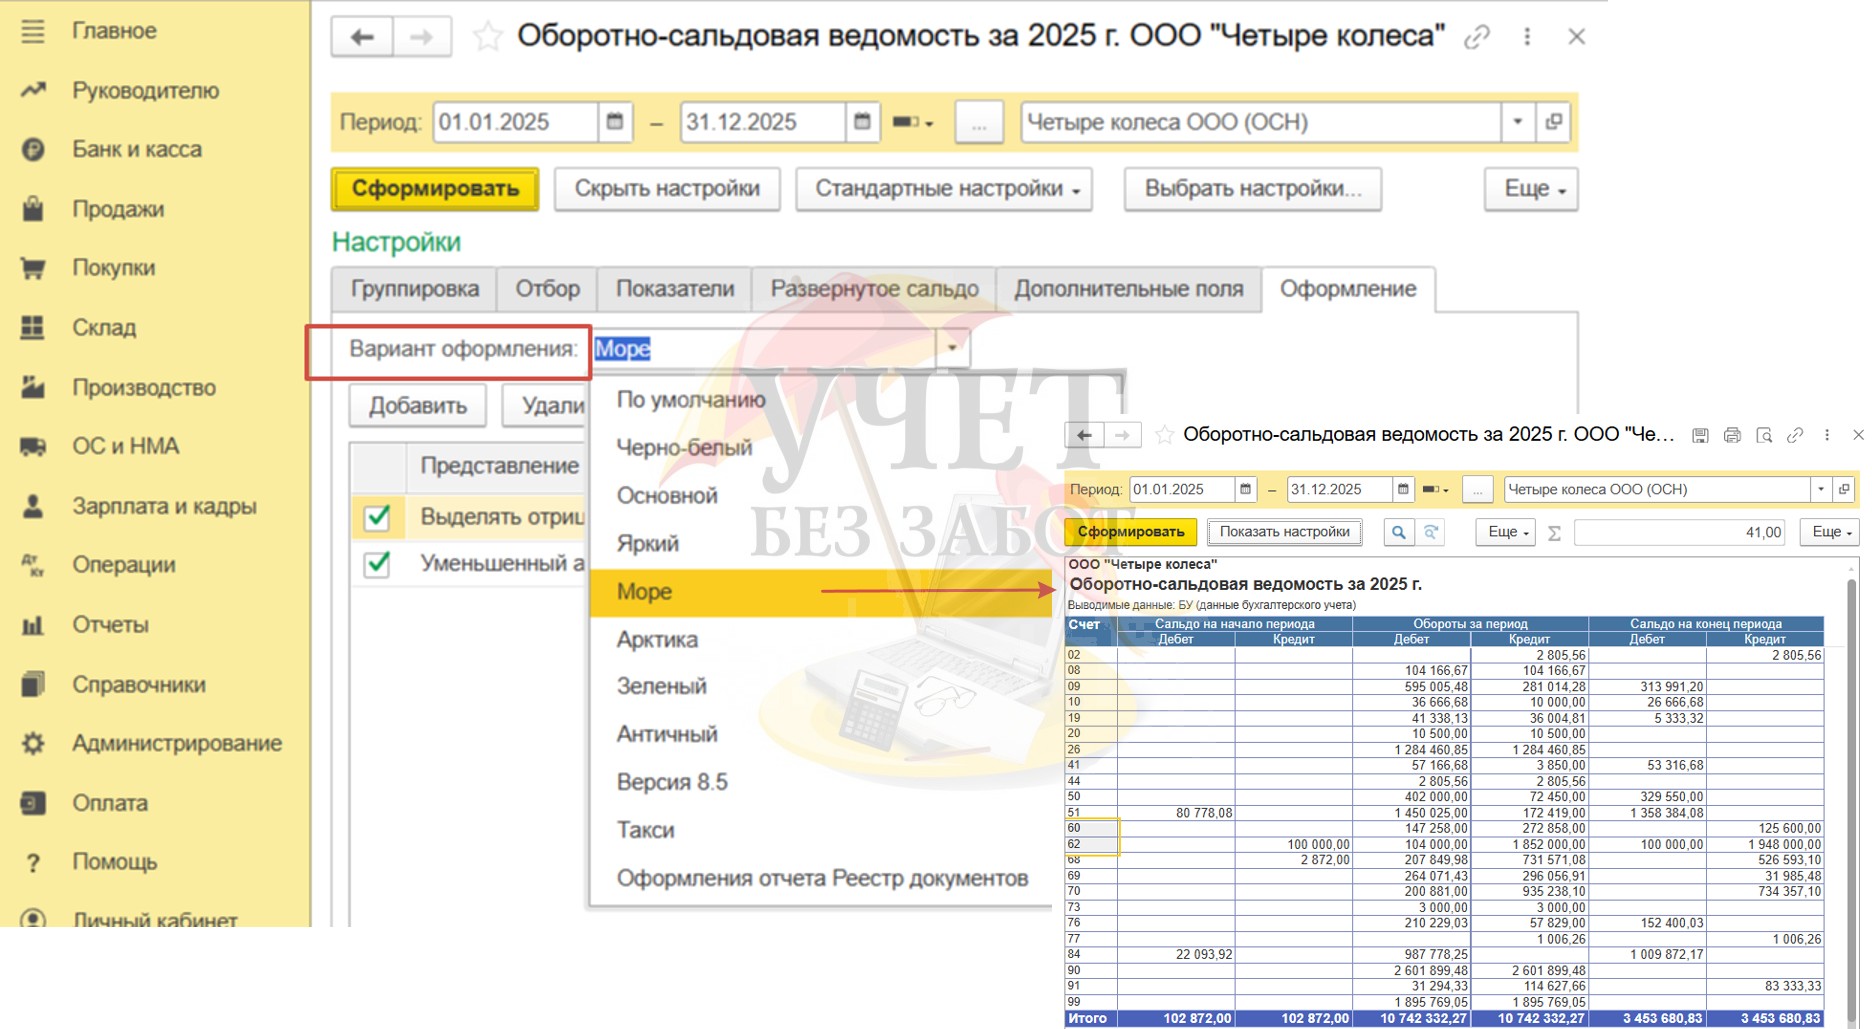Image resolution: width=1872 pixels, height=1029 pixels.
Task: Open the organization card icon in the main window
Action: [x=1553, y=122]
